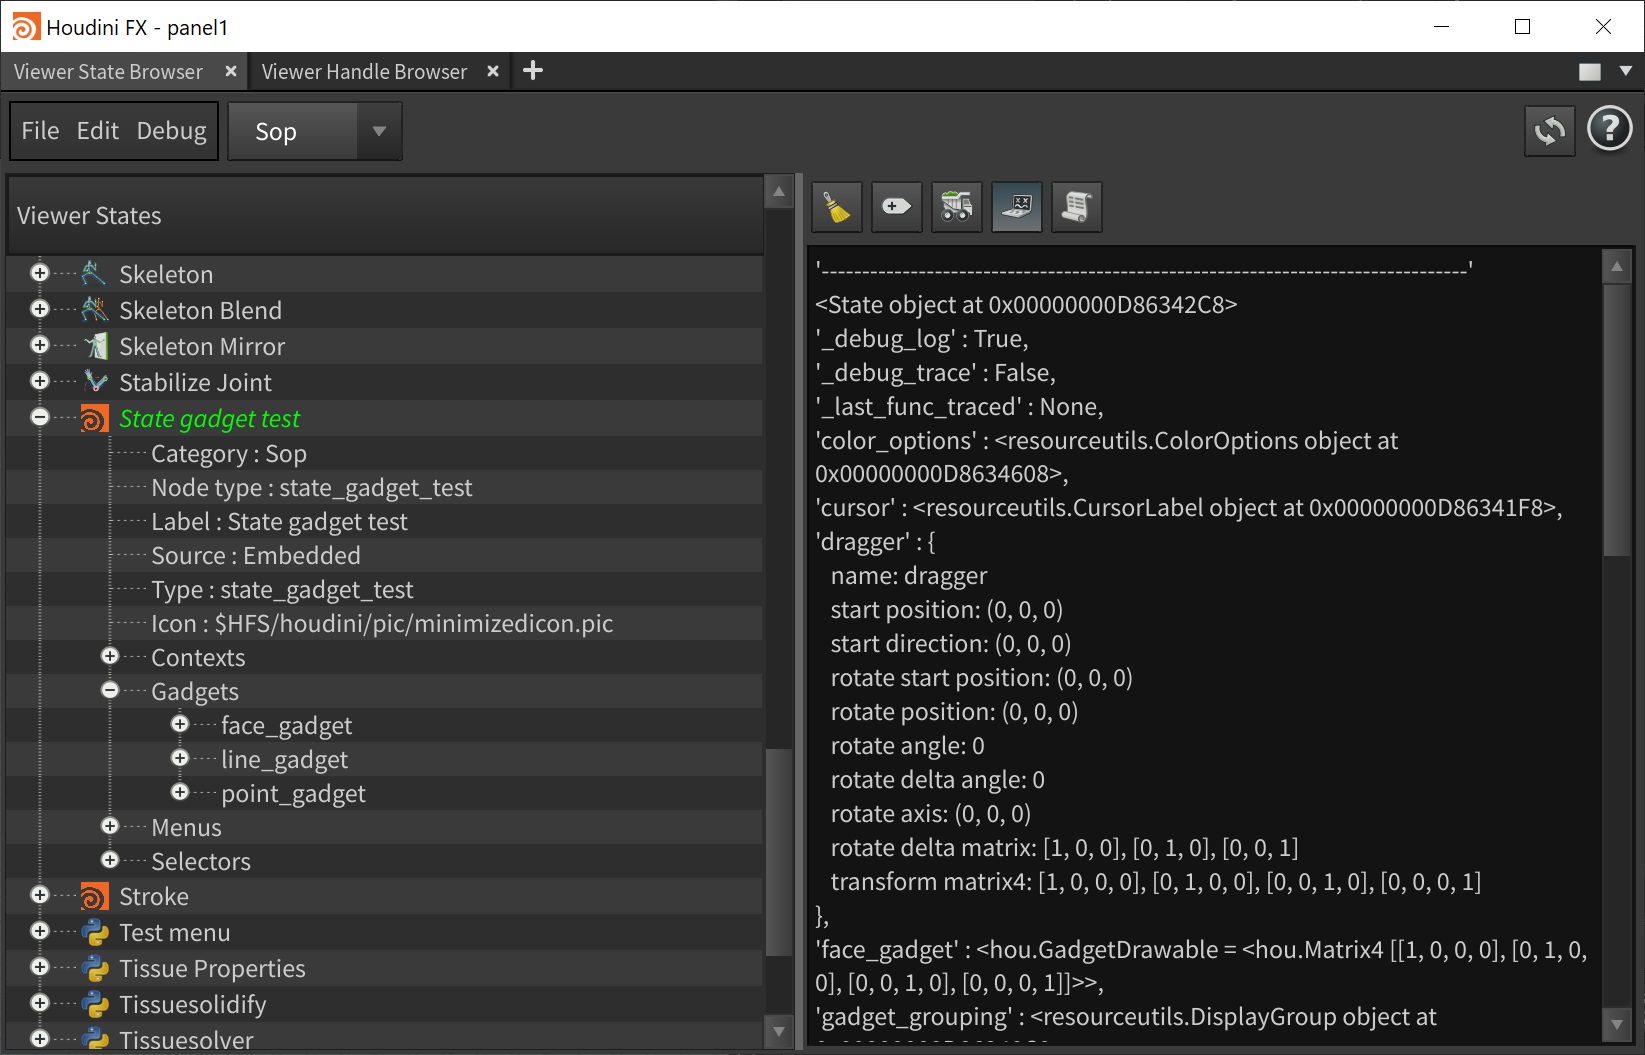The image size is (1645, 1055).
Task: Click the scroll log icon
Action: [1076, 207]
